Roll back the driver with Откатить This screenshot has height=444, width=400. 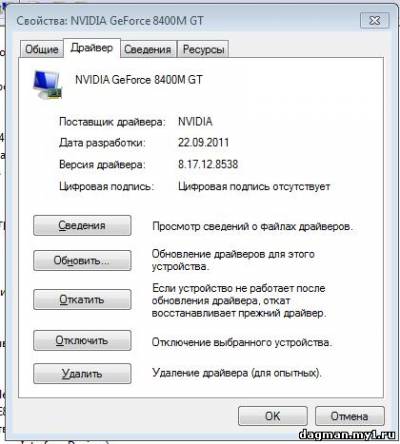coord(82,299)
